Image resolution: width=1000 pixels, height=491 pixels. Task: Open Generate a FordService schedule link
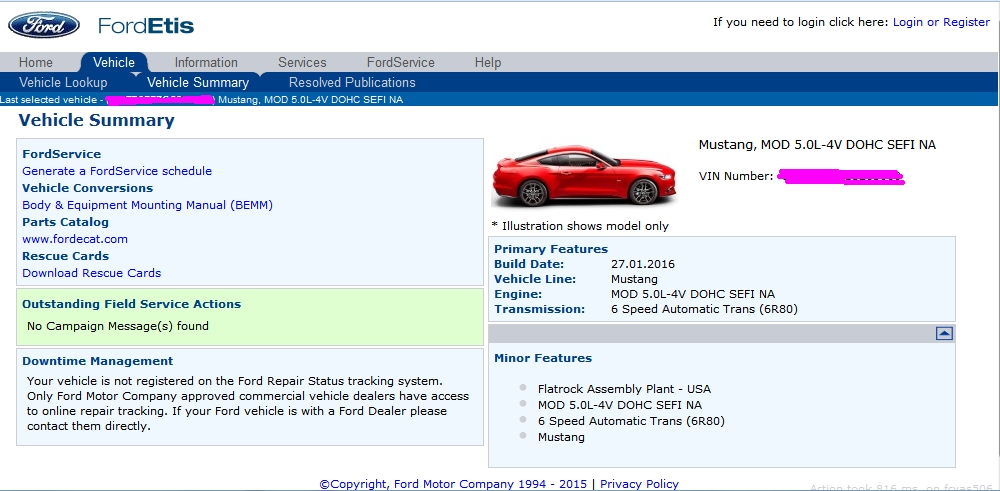(x=117, y=171)
